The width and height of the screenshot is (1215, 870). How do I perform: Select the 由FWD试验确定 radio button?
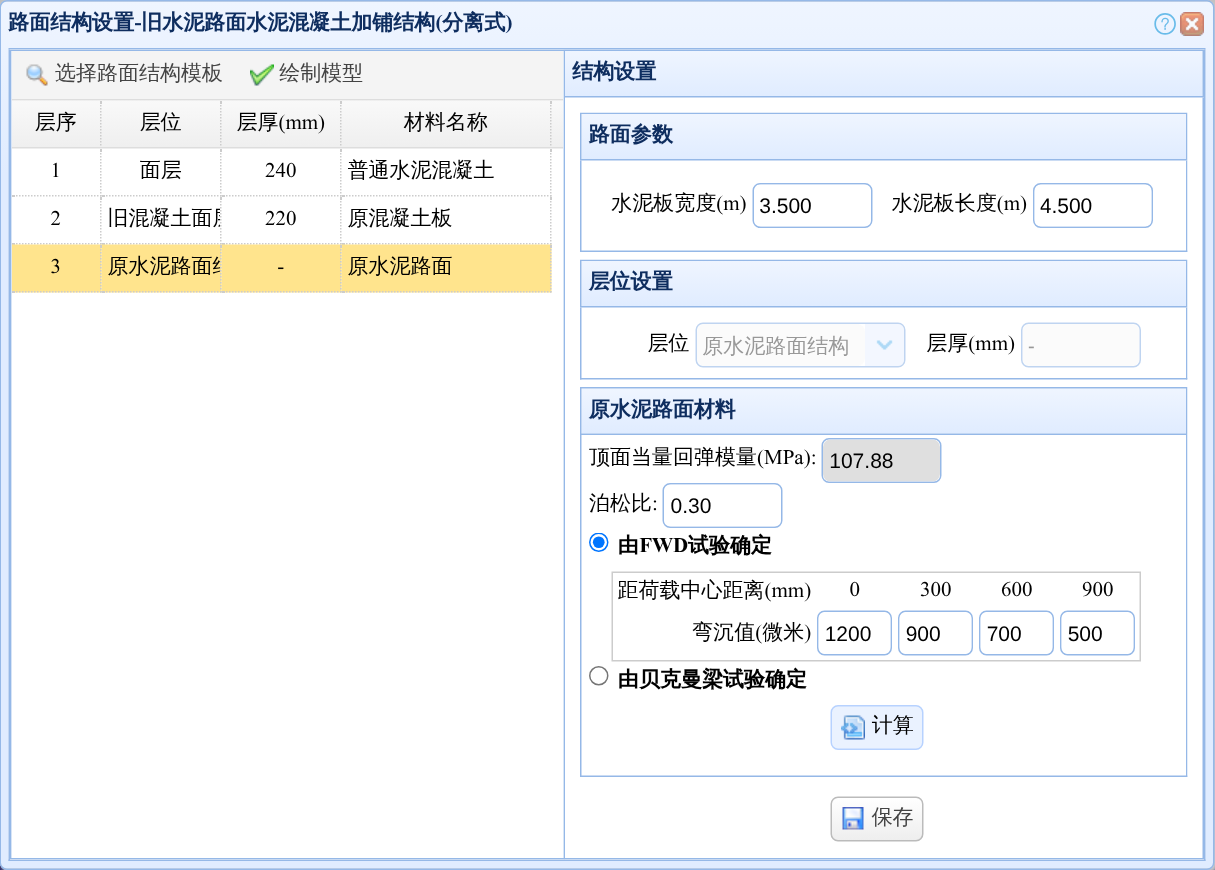[x=599, y=543]
